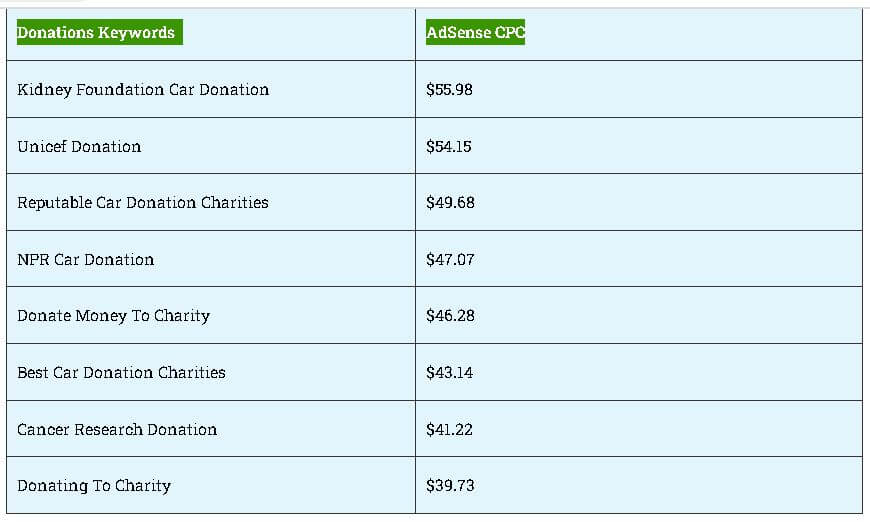Select Best Car Donation Charities keyword
This screenshot has height=522, width=870.
[x=121, y=373]
